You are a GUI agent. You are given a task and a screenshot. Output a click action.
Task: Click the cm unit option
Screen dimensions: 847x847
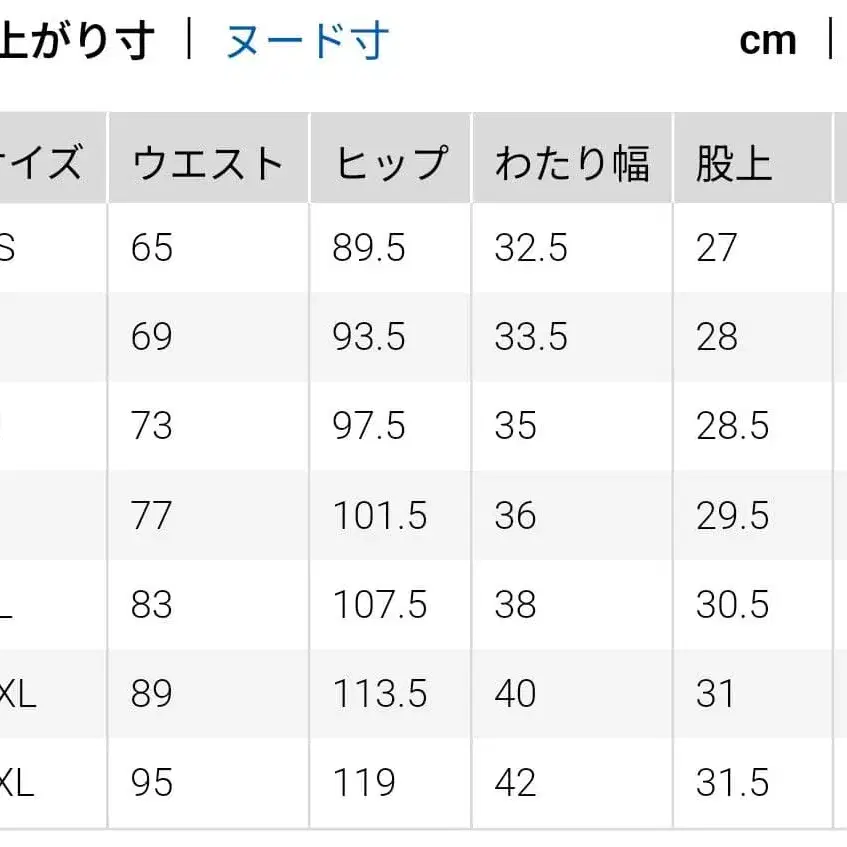pyautogui.click(x=770, y=38)
